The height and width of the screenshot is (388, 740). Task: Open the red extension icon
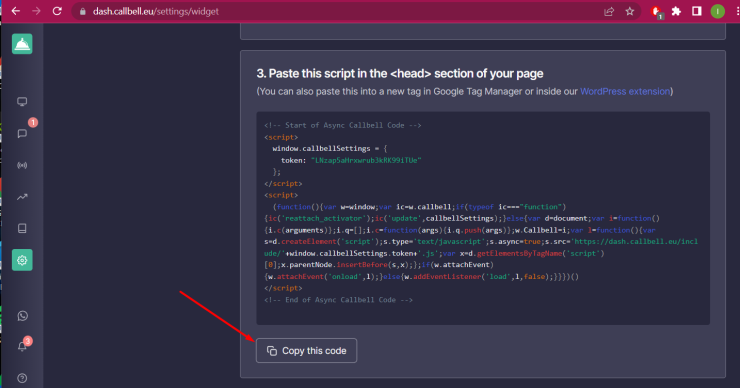click(656, 12)
